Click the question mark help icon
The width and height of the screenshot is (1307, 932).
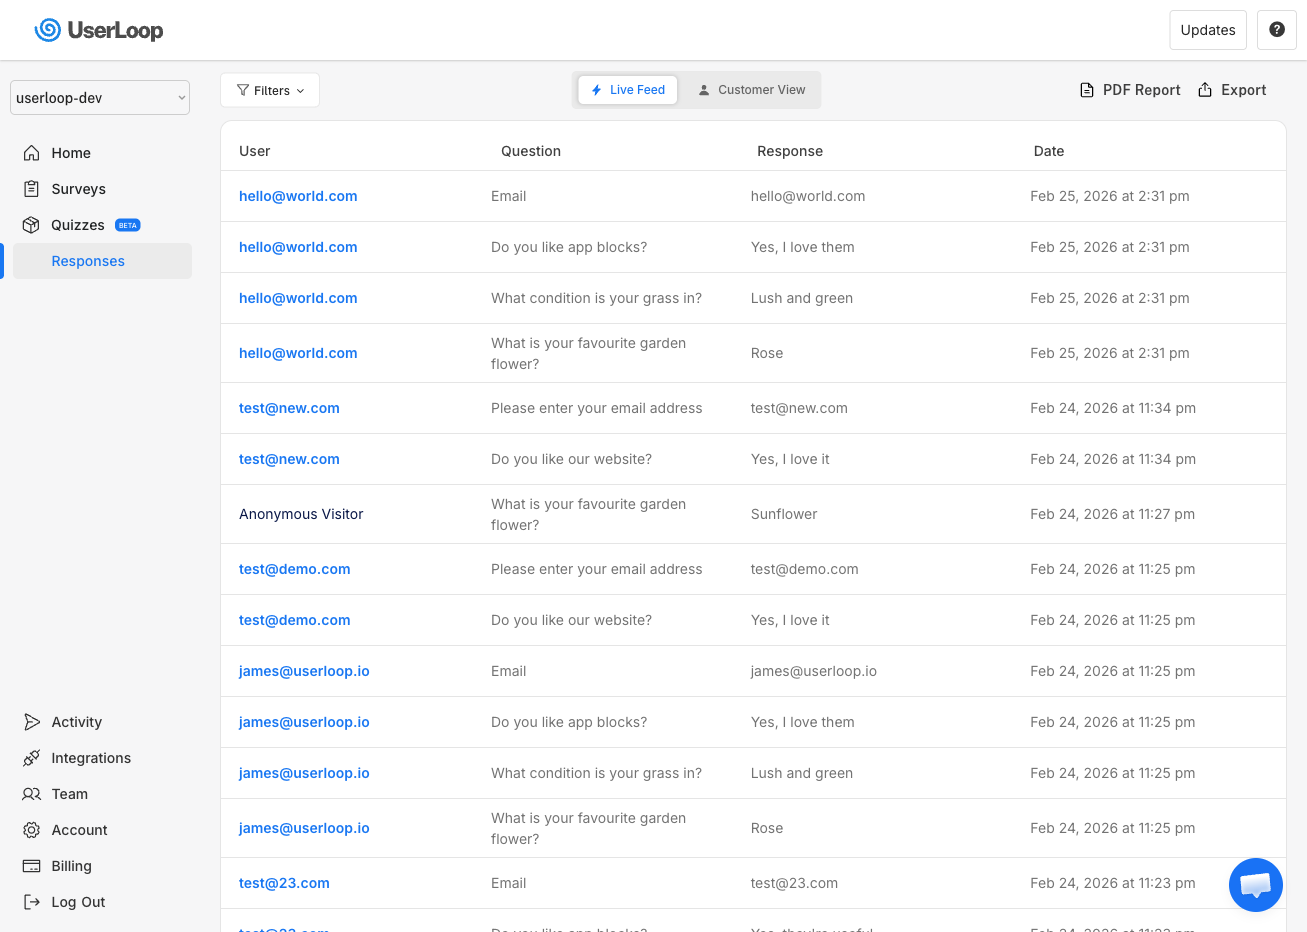(x=1276, y=30)
